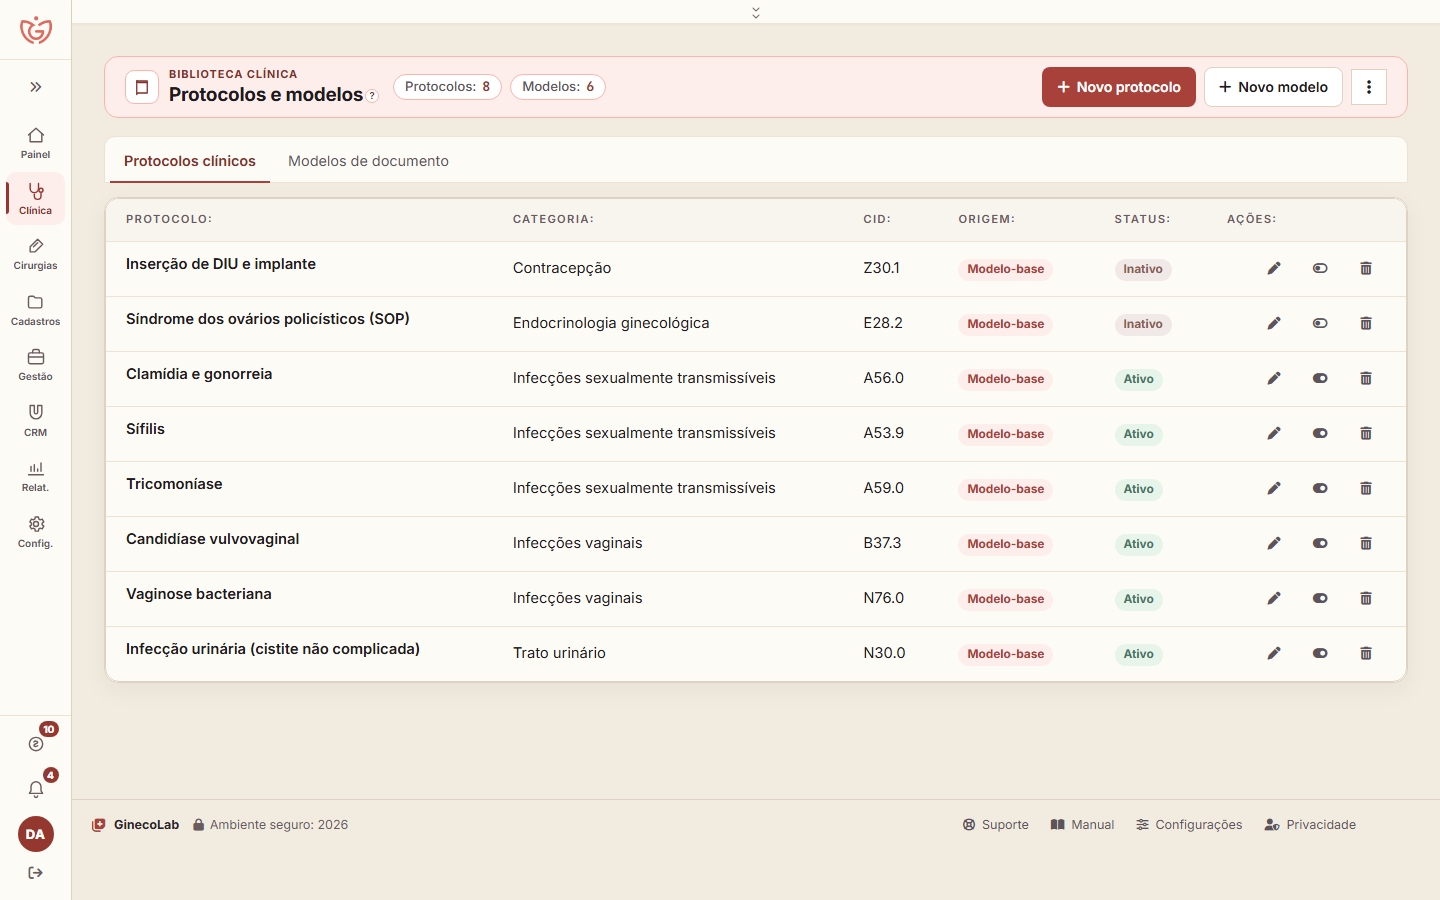Open the help tooltip beside Protocolos e modelos
The width and height of the screenshot is (1440, 900).
[x=372, y=96]
